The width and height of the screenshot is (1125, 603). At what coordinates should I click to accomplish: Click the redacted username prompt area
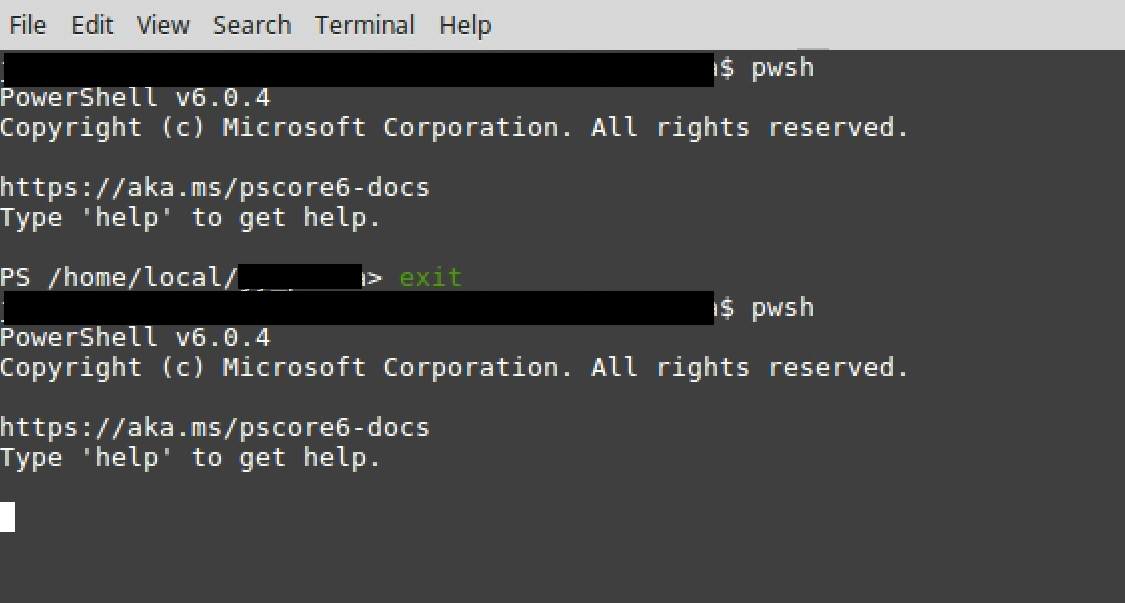click(x=300, y=277)
